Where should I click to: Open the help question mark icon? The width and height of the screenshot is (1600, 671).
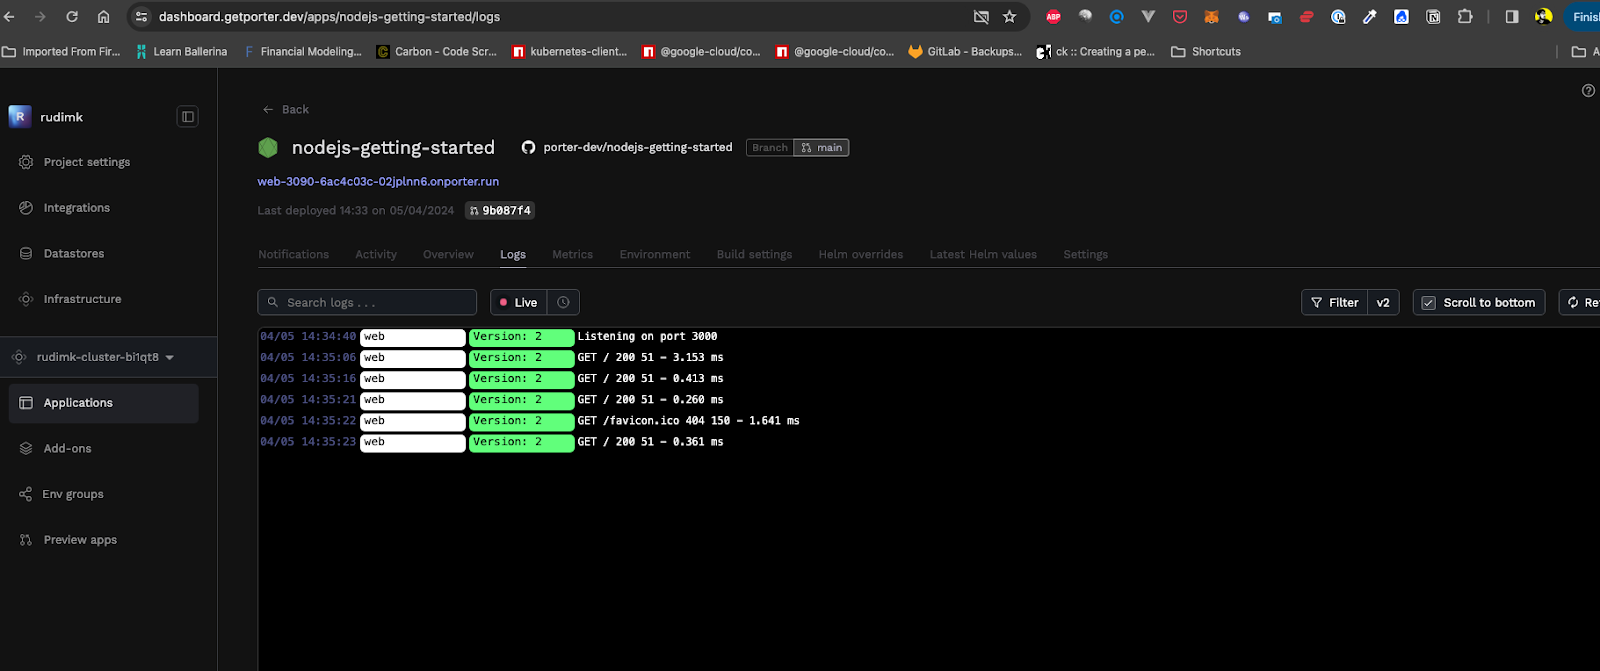click(1588, 91)
